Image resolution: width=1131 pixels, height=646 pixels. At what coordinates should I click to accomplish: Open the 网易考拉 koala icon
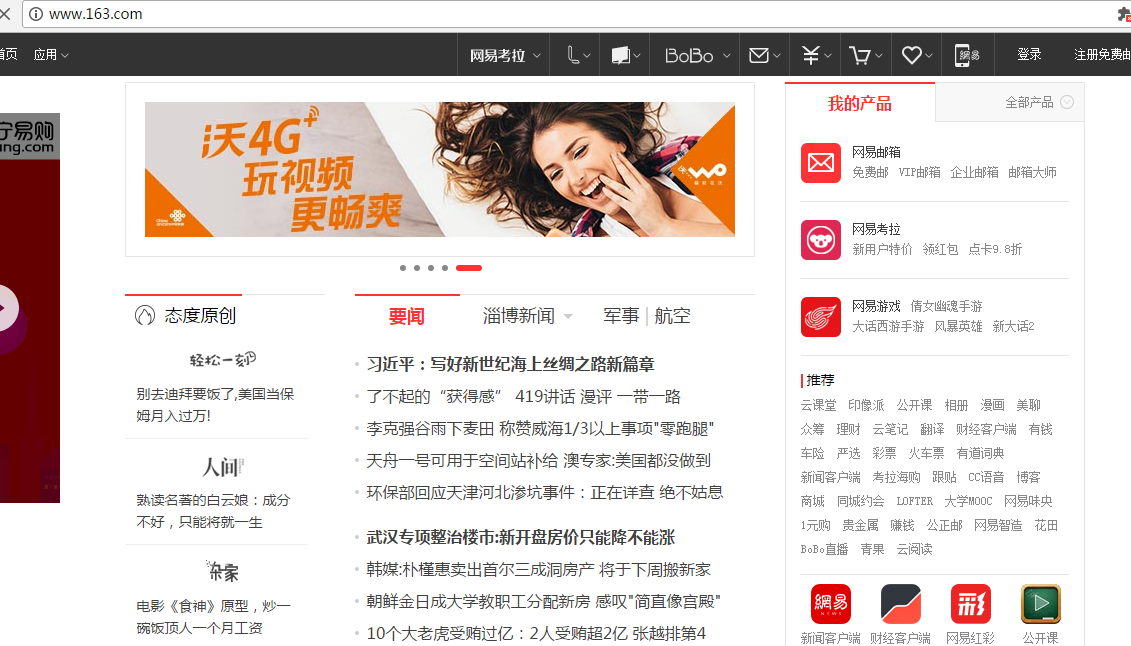click(x=820, y=240)
